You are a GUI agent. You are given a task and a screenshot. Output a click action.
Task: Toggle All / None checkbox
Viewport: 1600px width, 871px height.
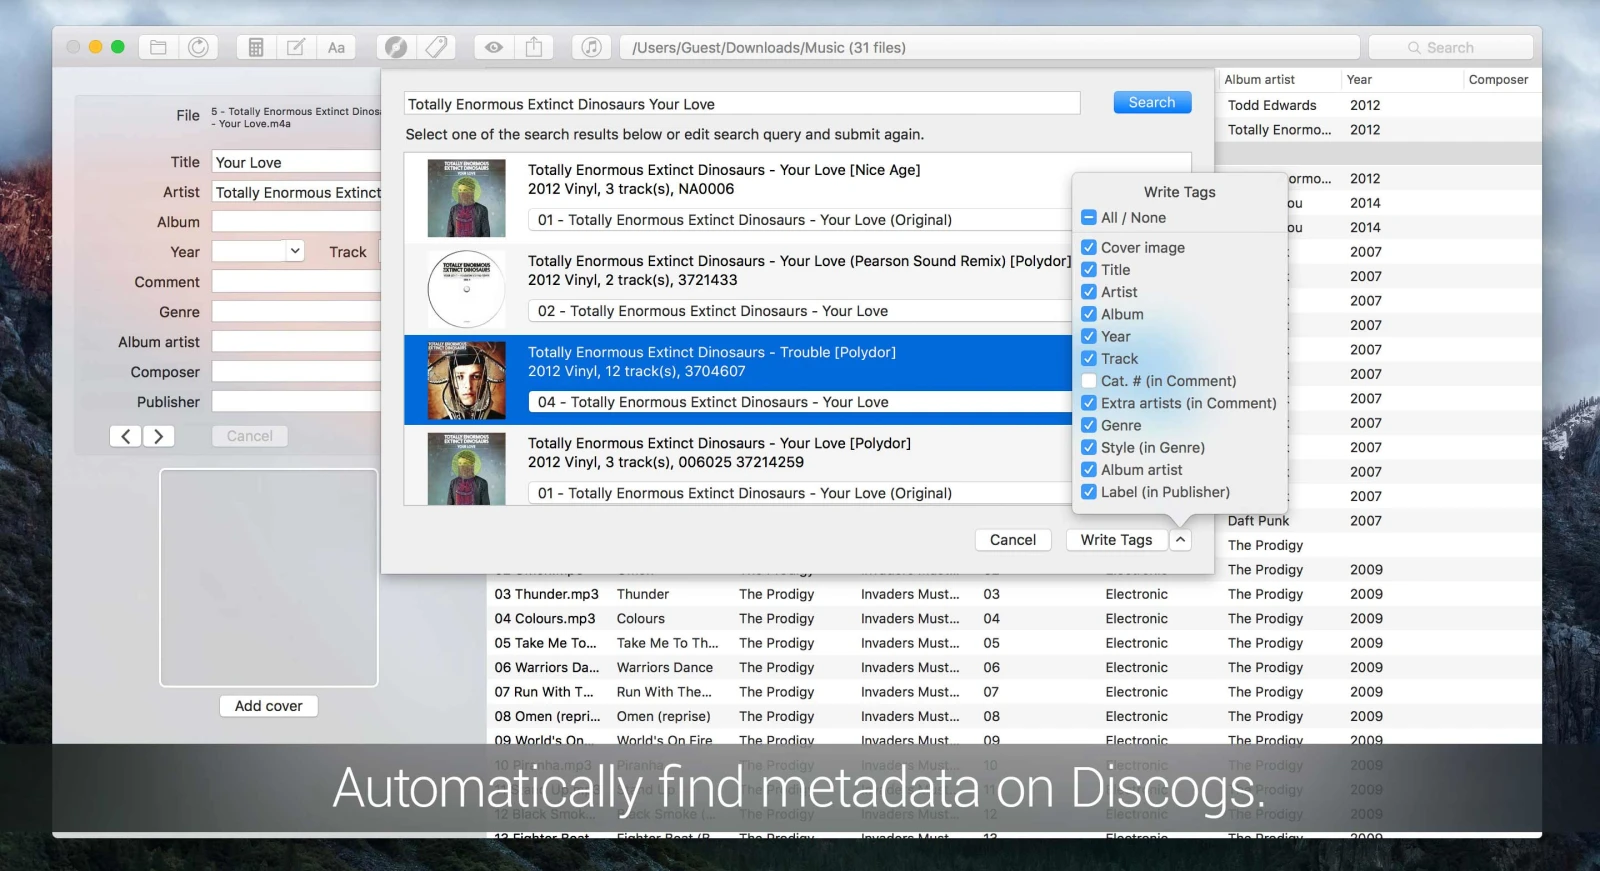pos(1089,218)
